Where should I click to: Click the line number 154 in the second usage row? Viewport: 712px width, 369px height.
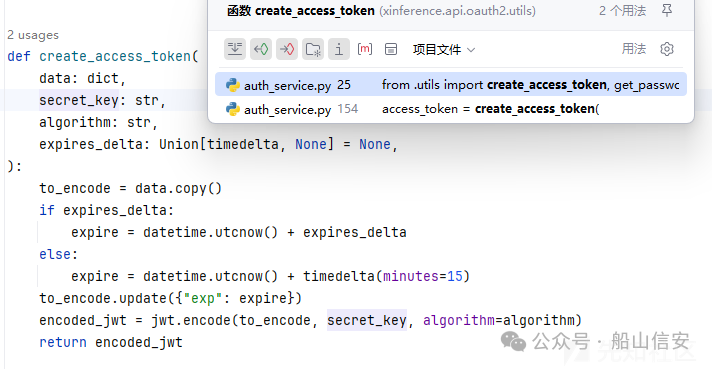pos(348,109)
